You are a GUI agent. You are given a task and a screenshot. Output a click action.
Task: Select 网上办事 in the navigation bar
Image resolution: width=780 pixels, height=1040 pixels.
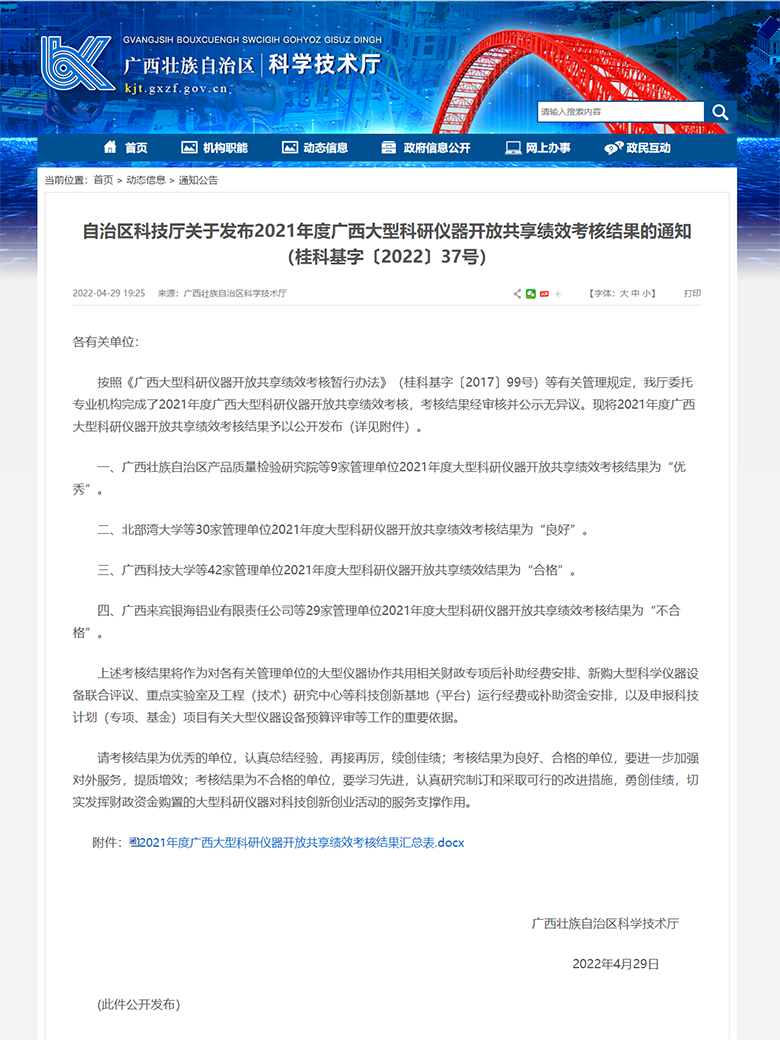tap(537, 148)
